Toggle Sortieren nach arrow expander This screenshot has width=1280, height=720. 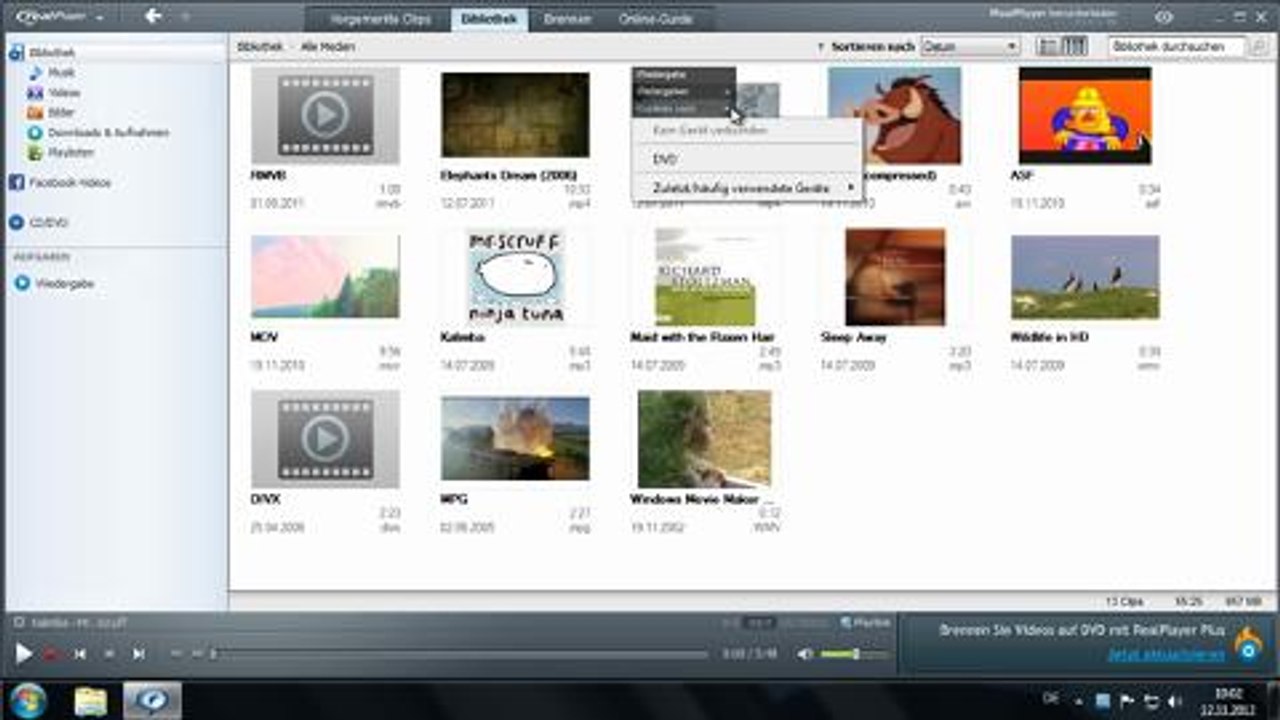[x=821, y=47]
